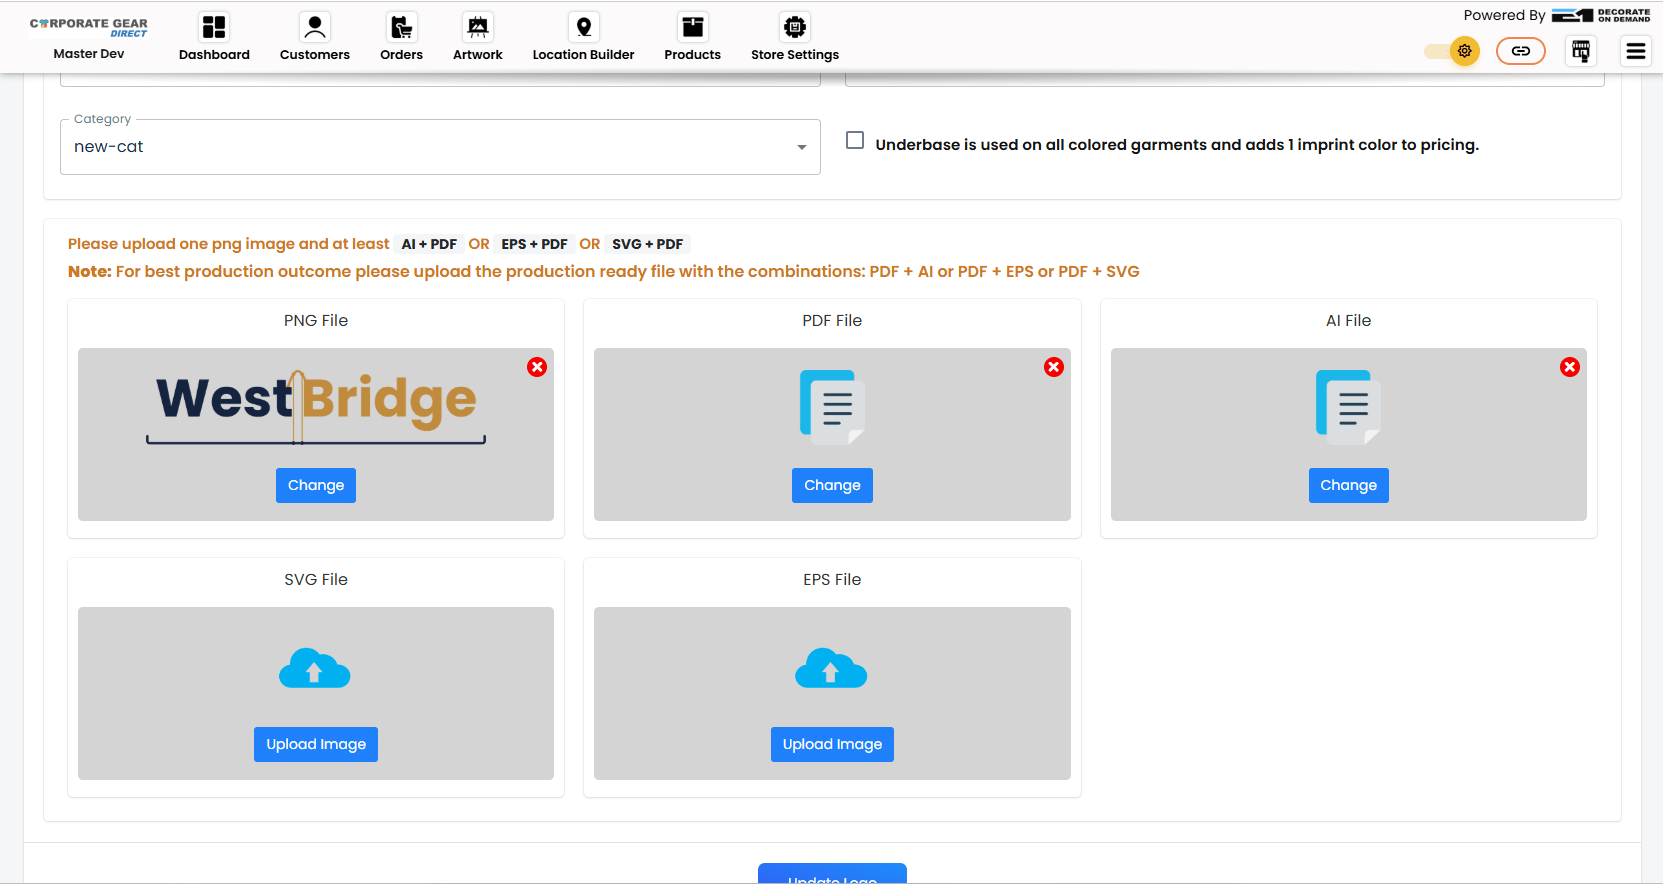
Task: Go to the Location Builder menu label
Action: pyautogui.click(x=584, y=55)
